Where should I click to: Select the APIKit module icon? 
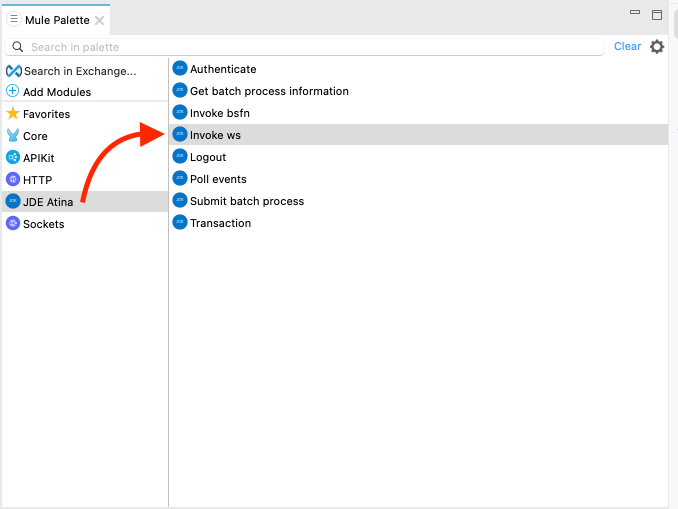point(13,158)
